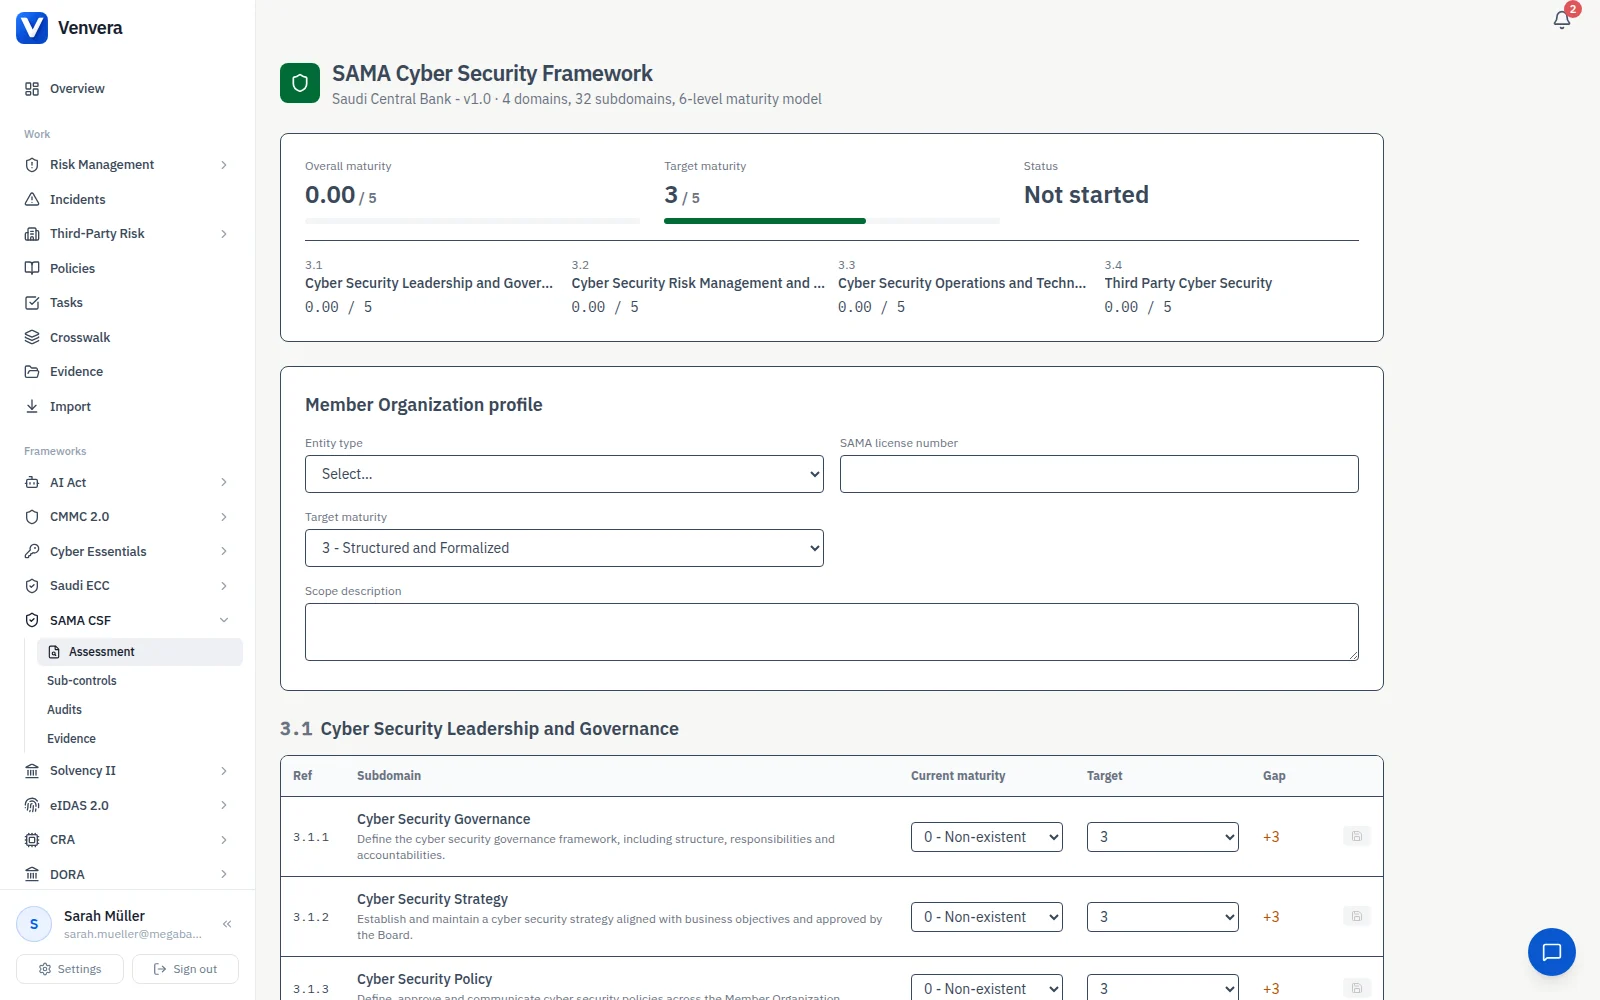1600x1000 pixels.
Task: Click 3.4 Third Party Cyber Security summary
Action: click(1231, 286)
